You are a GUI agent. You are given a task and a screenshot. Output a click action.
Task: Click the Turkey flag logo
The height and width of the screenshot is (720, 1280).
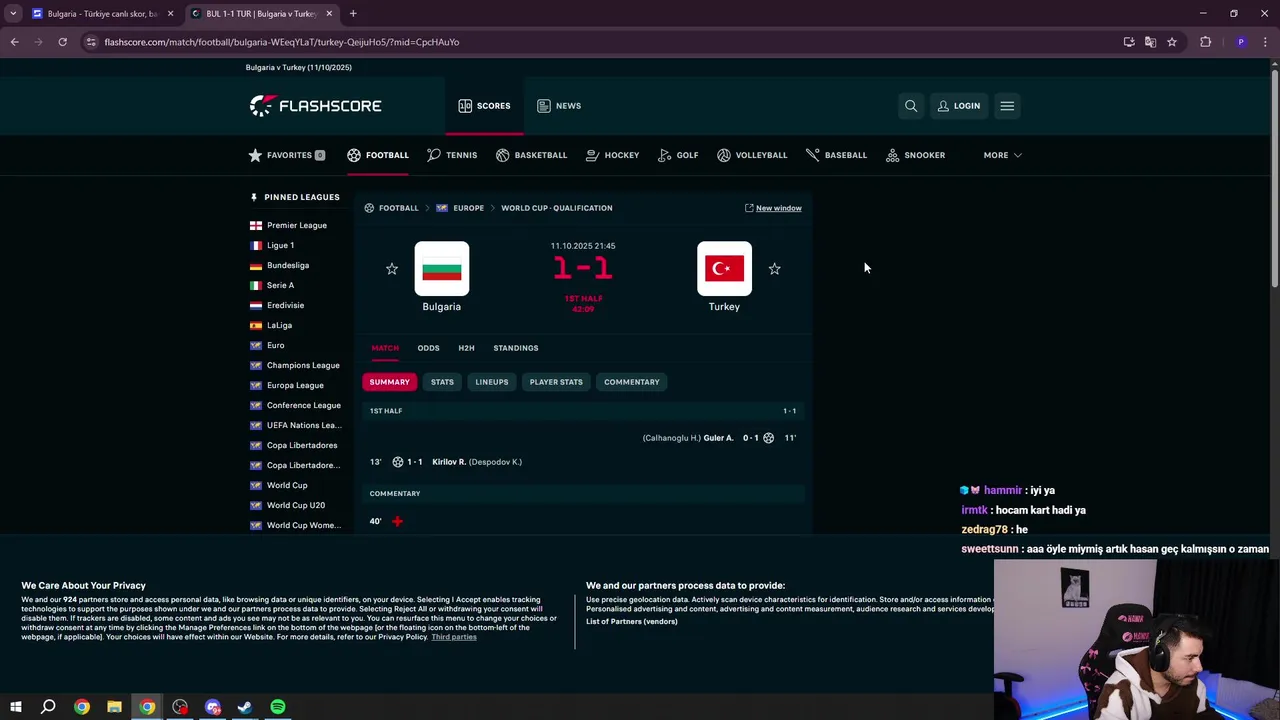pyautogui.click(x=724, y=269)
